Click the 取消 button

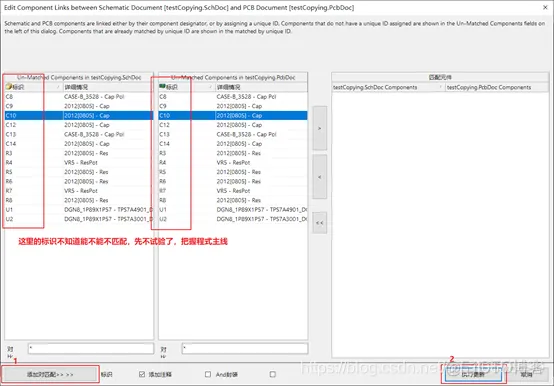pyautogui.click(x=526, y=375)
